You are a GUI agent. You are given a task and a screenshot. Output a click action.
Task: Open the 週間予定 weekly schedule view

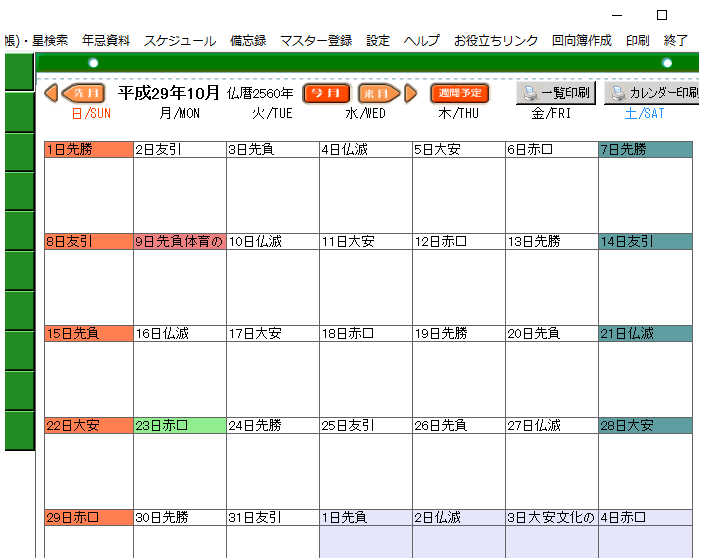point(460,93)
